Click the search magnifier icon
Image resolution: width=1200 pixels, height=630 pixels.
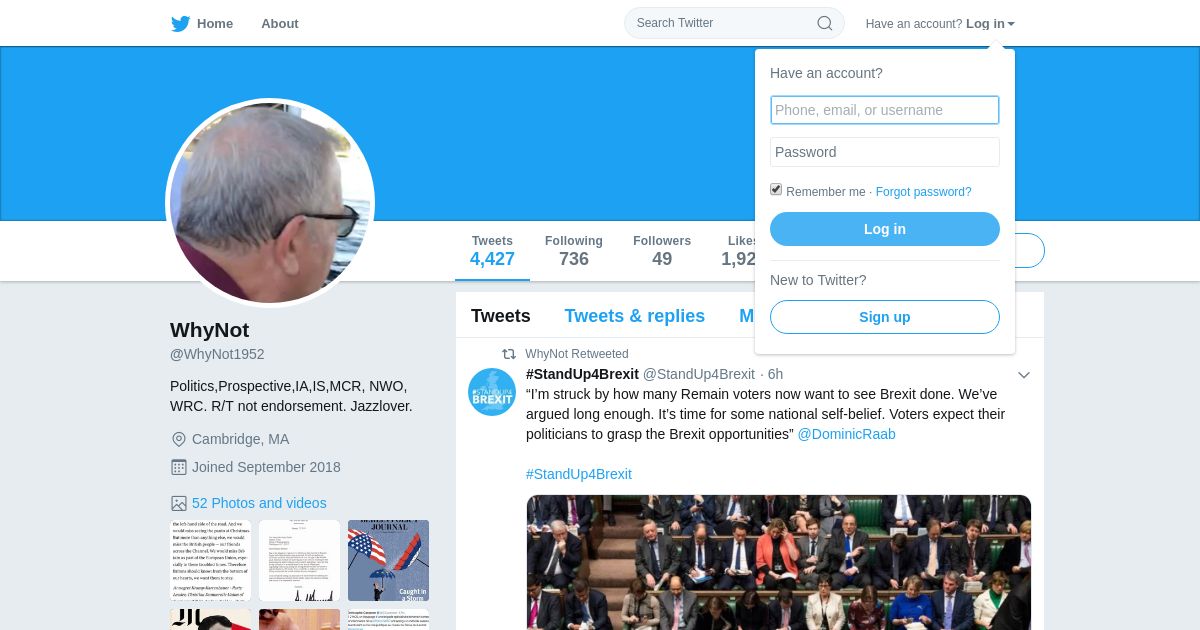pos(824,23)
